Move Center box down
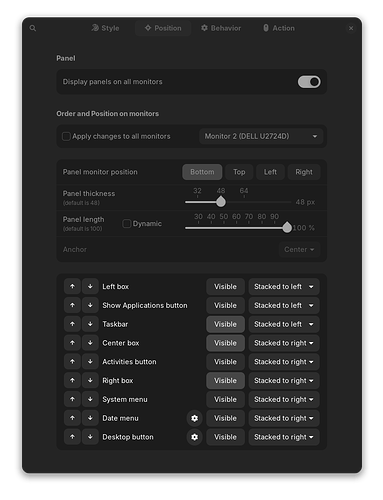383x500 pixels. [90, 343]
